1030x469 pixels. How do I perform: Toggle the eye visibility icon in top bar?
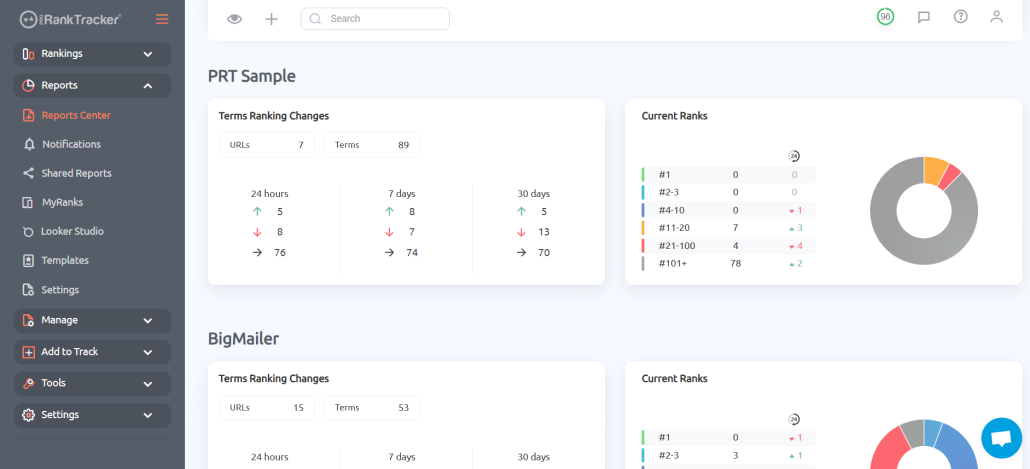[x=235, y=19]
